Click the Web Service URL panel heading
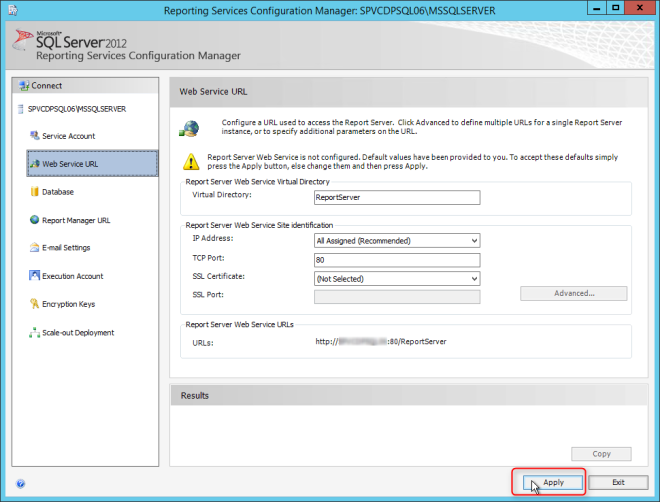Screen dimensions: 660x502 tap(213, 92)
